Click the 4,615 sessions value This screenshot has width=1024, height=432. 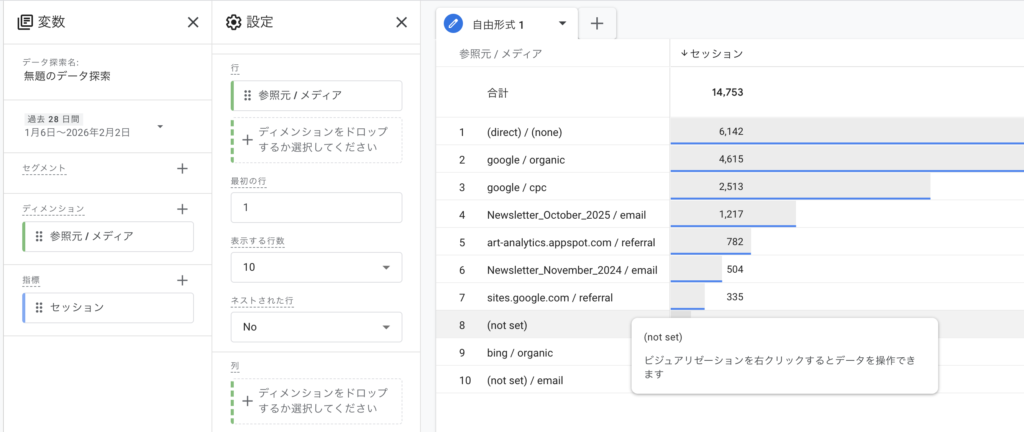tap(731, 159)
